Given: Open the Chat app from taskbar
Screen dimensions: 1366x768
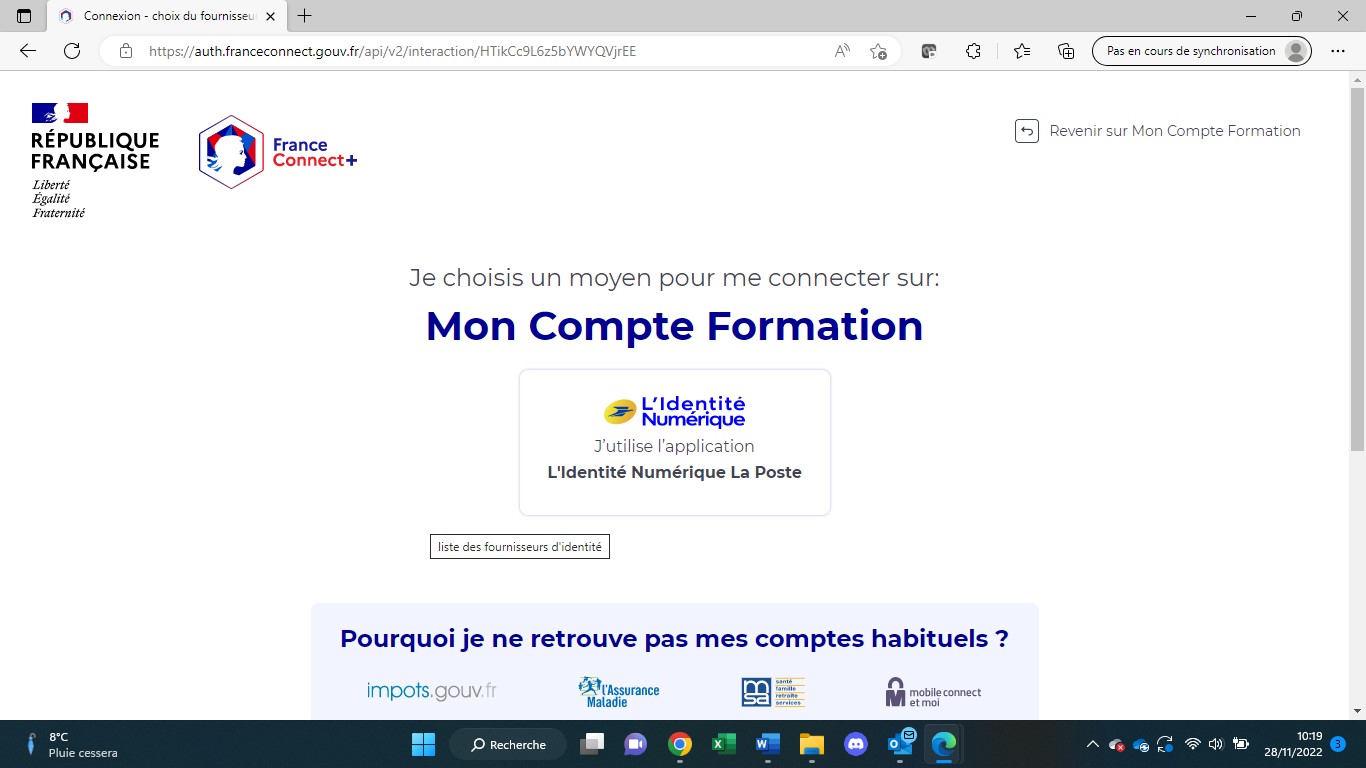Looking at the screenshot, I should [x=635, y=744].
